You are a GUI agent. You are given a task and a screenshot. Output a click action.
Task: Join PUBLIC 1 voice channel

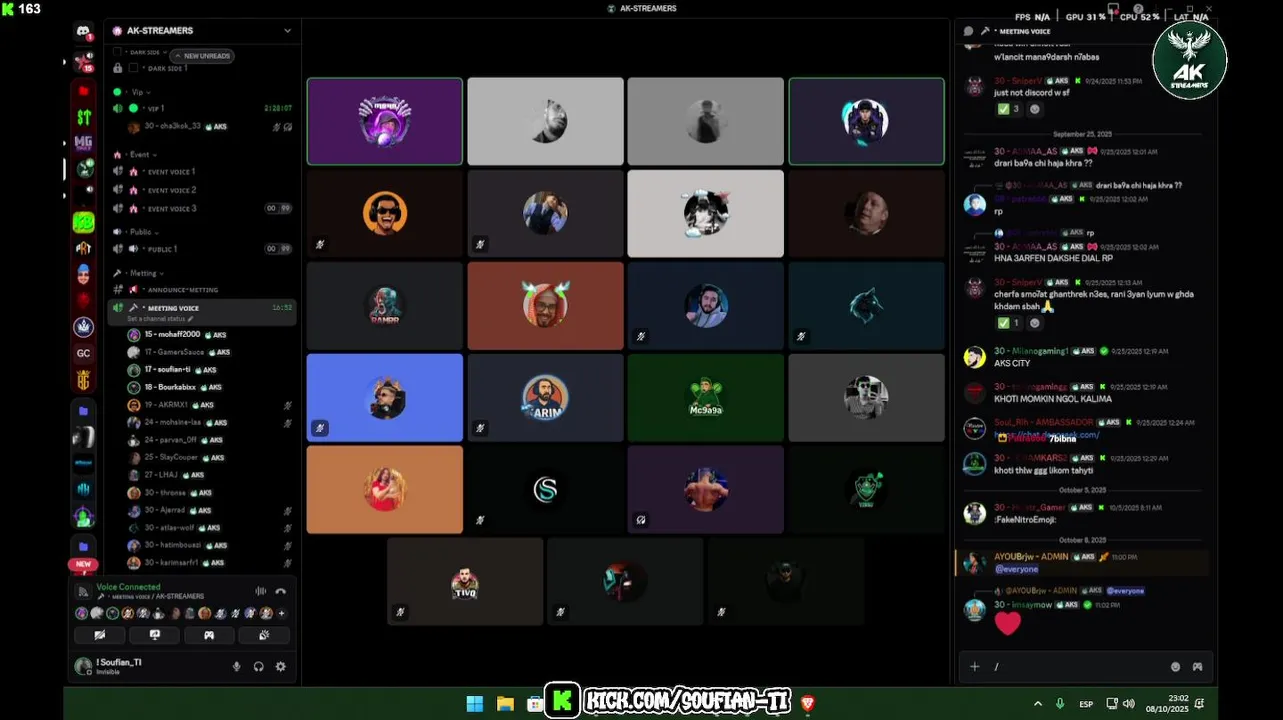point(203,249)
